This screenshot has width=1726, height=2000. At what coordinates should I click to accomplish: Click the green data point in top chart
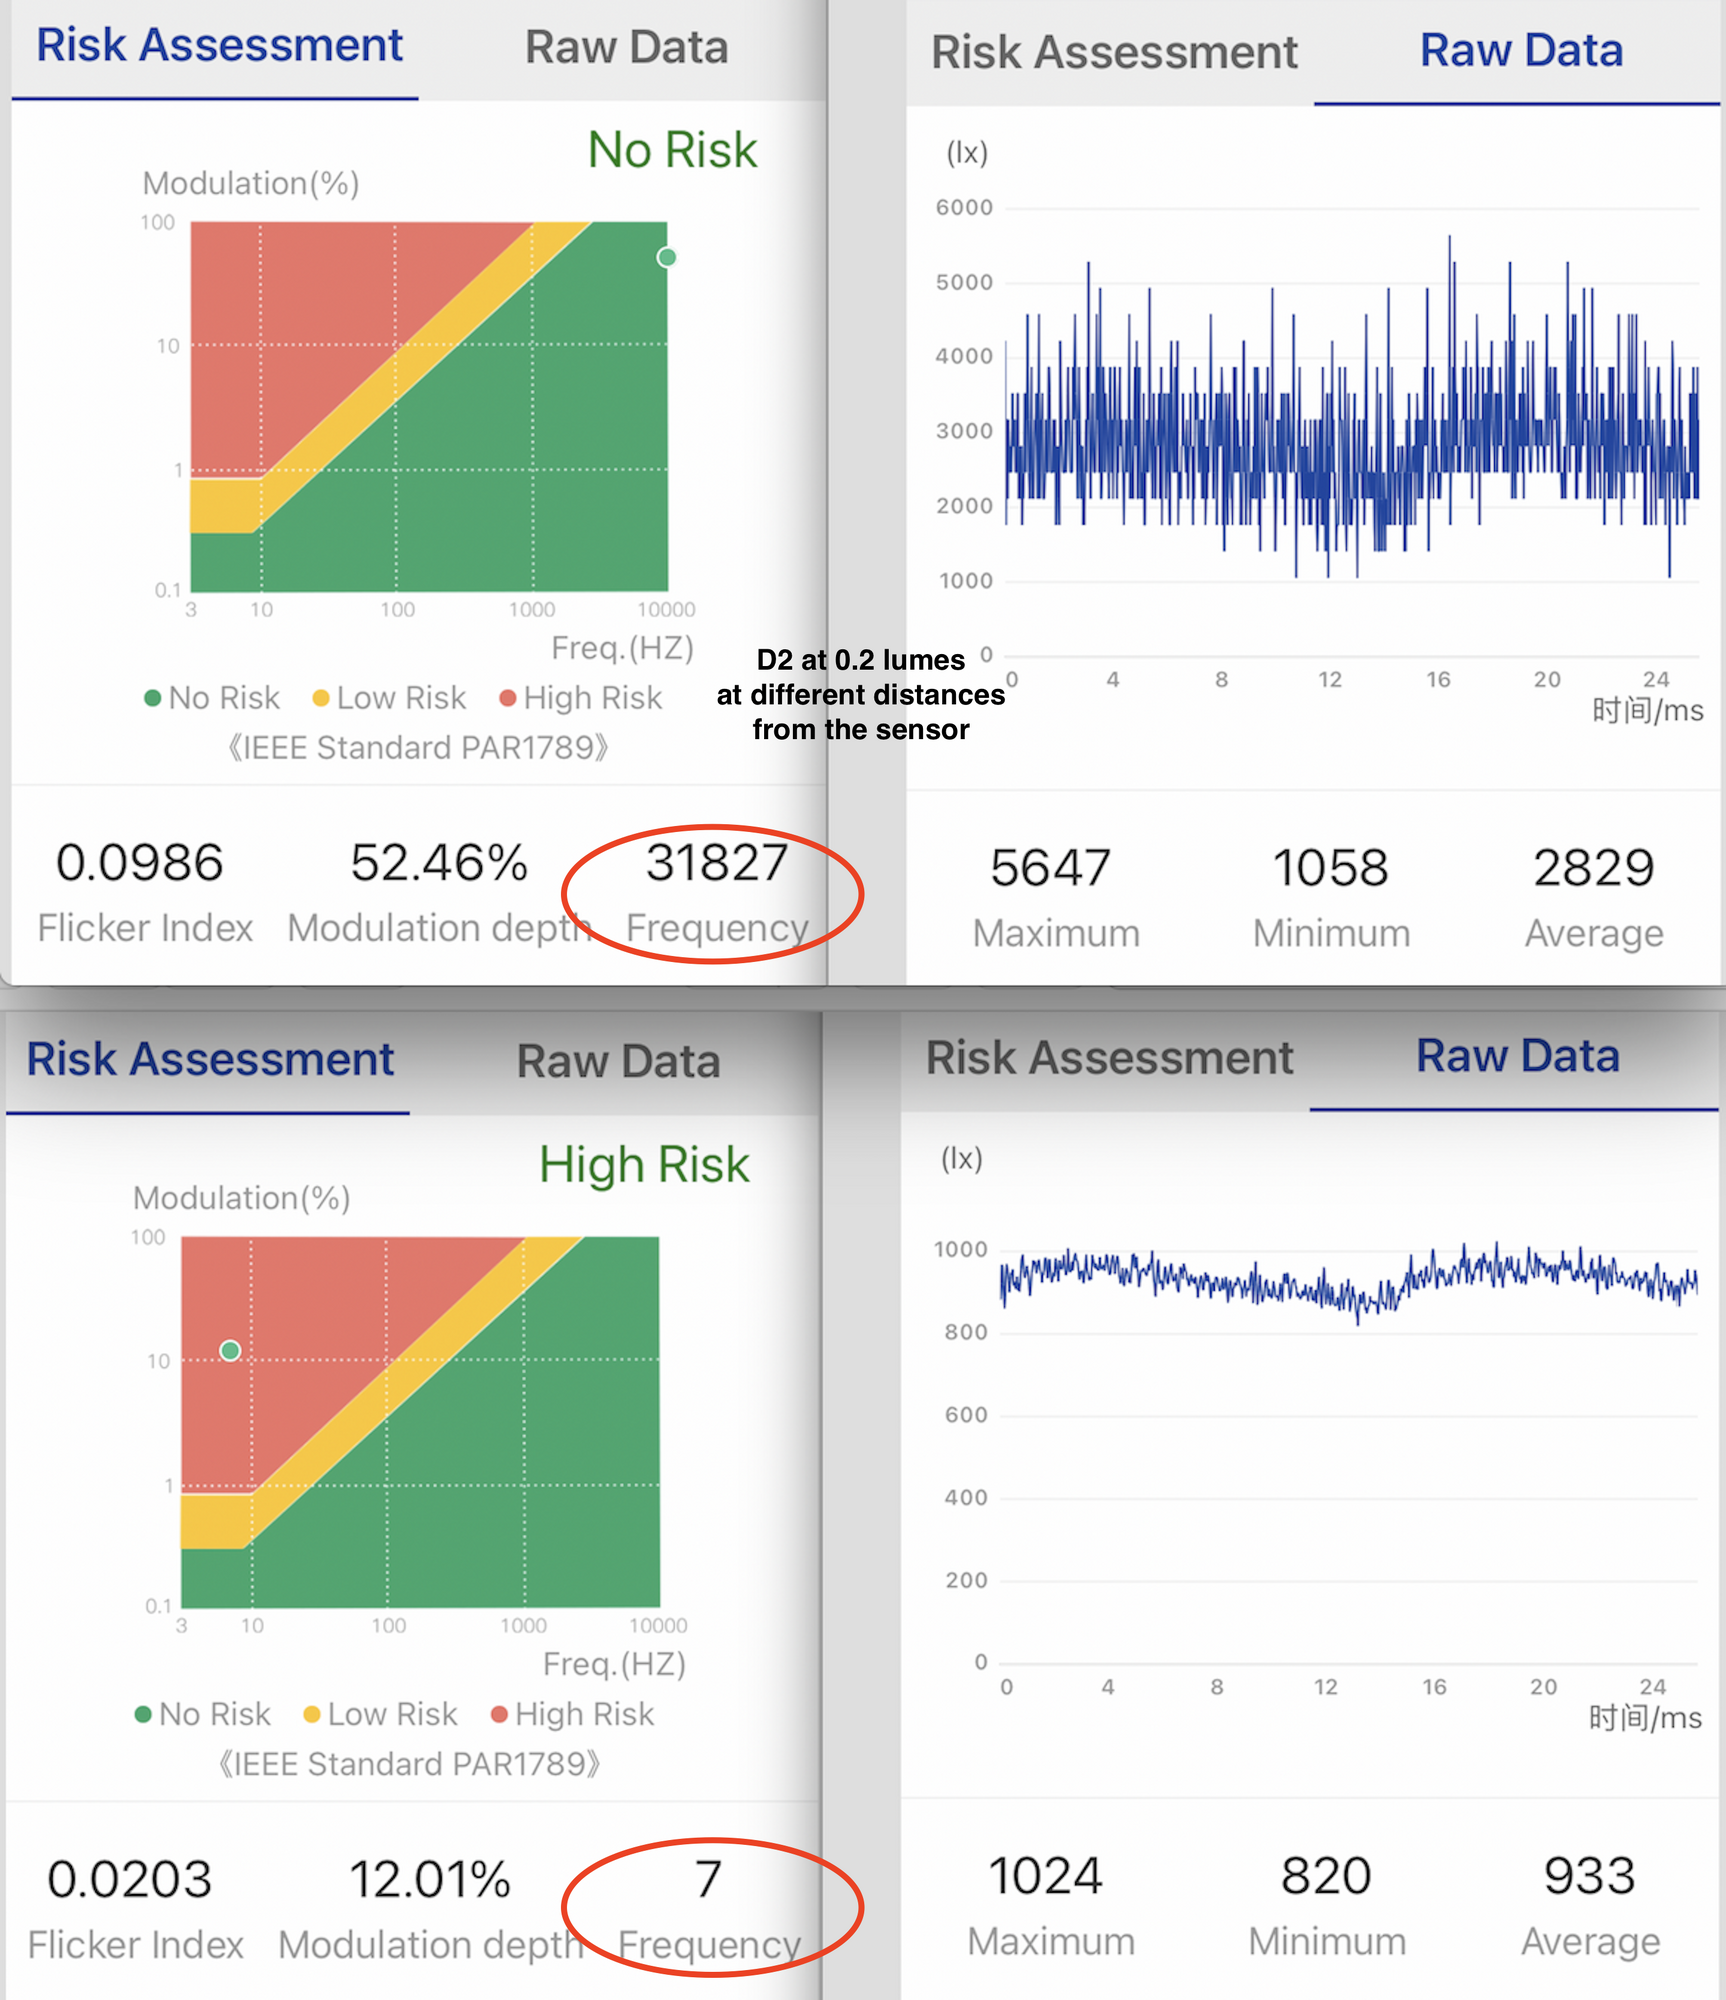coord(667,258)
